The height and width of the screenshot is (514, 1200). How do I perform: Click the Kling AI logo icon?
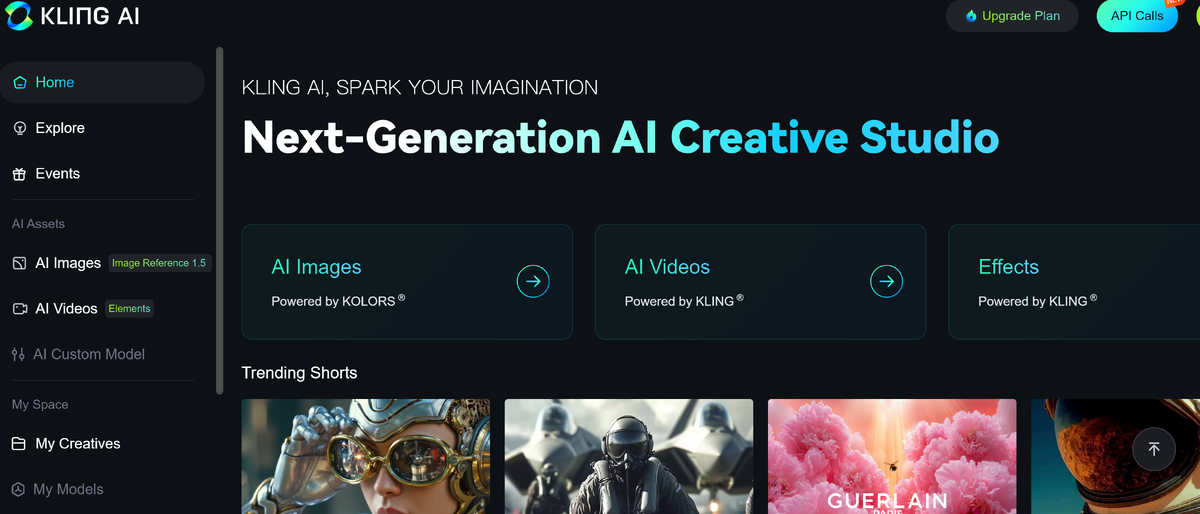(18, 16)
